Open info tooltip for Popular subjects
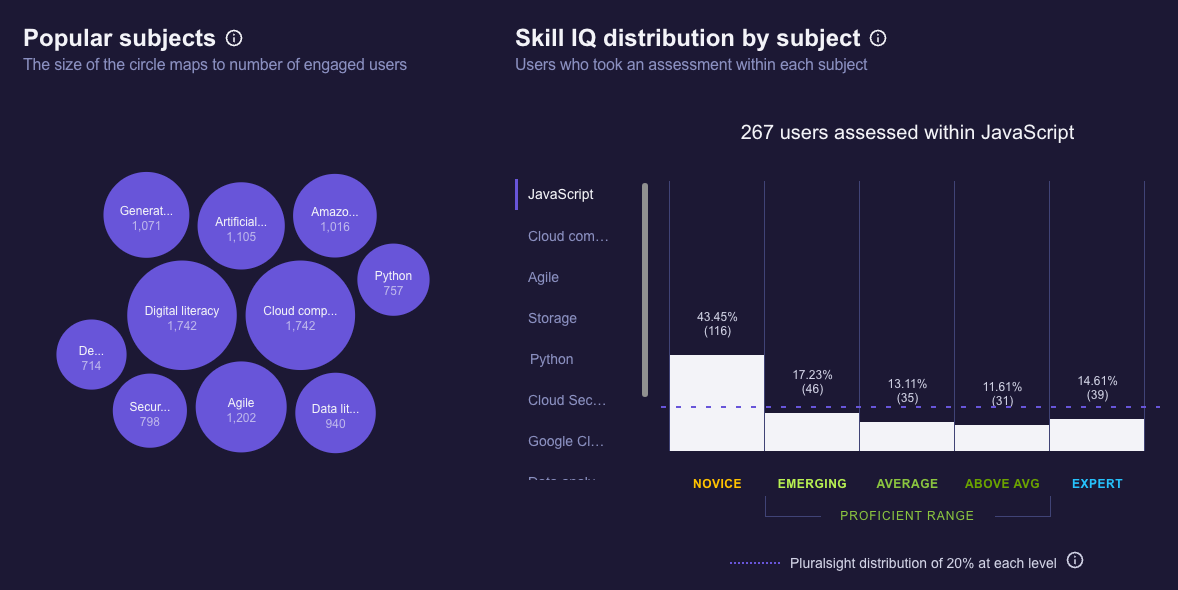Image resolution: width=1178 pixels, height=590 pixels. [x=233, y=37]
